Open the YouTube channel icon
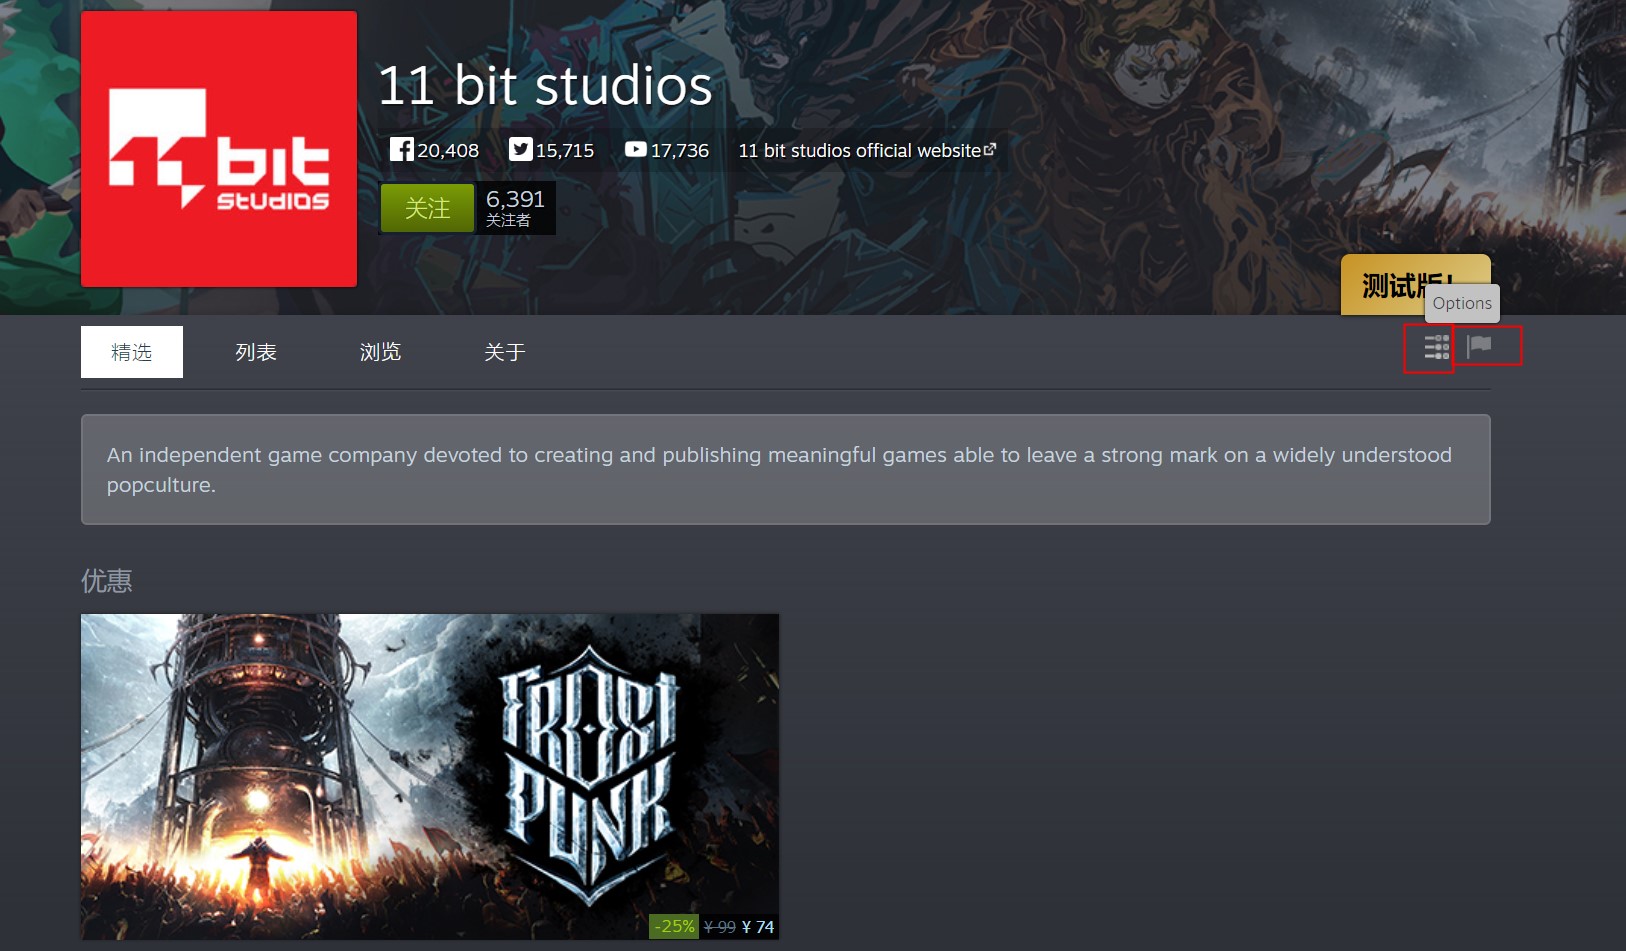1626x951 pixels. tap(635, 150)
